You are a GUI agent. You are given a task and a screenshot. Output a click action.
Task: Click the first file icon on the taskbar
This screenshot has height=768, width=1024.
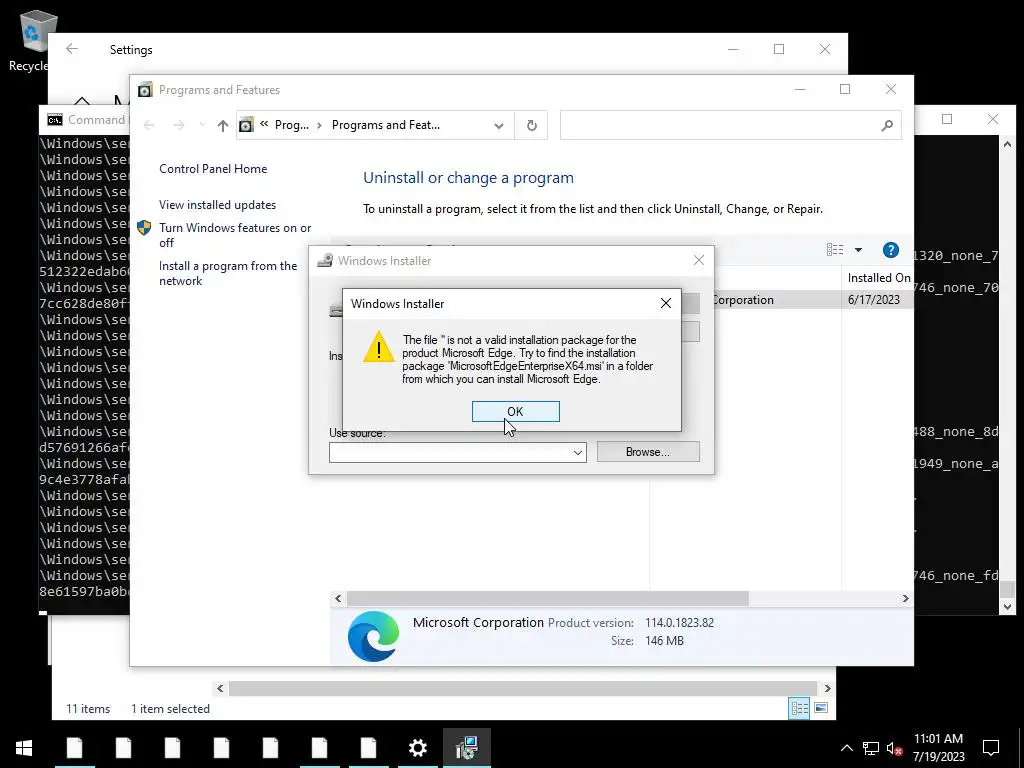(74, 748)
